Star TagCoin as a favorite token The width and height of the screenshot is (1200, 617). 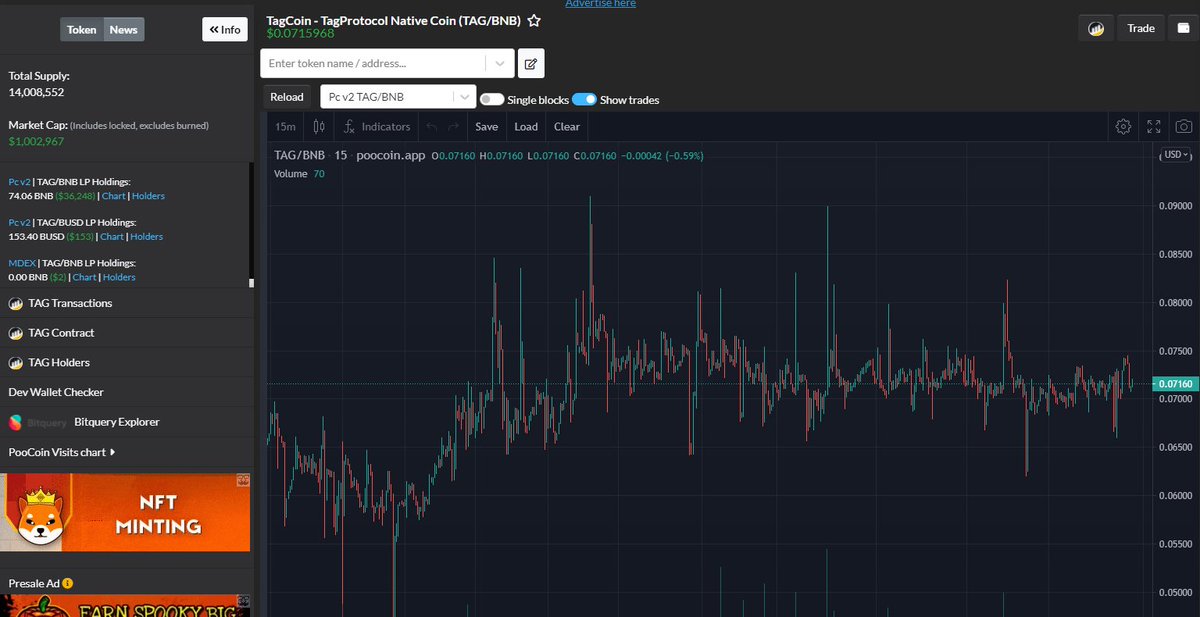pyautogui.click(x=534, y=21)
